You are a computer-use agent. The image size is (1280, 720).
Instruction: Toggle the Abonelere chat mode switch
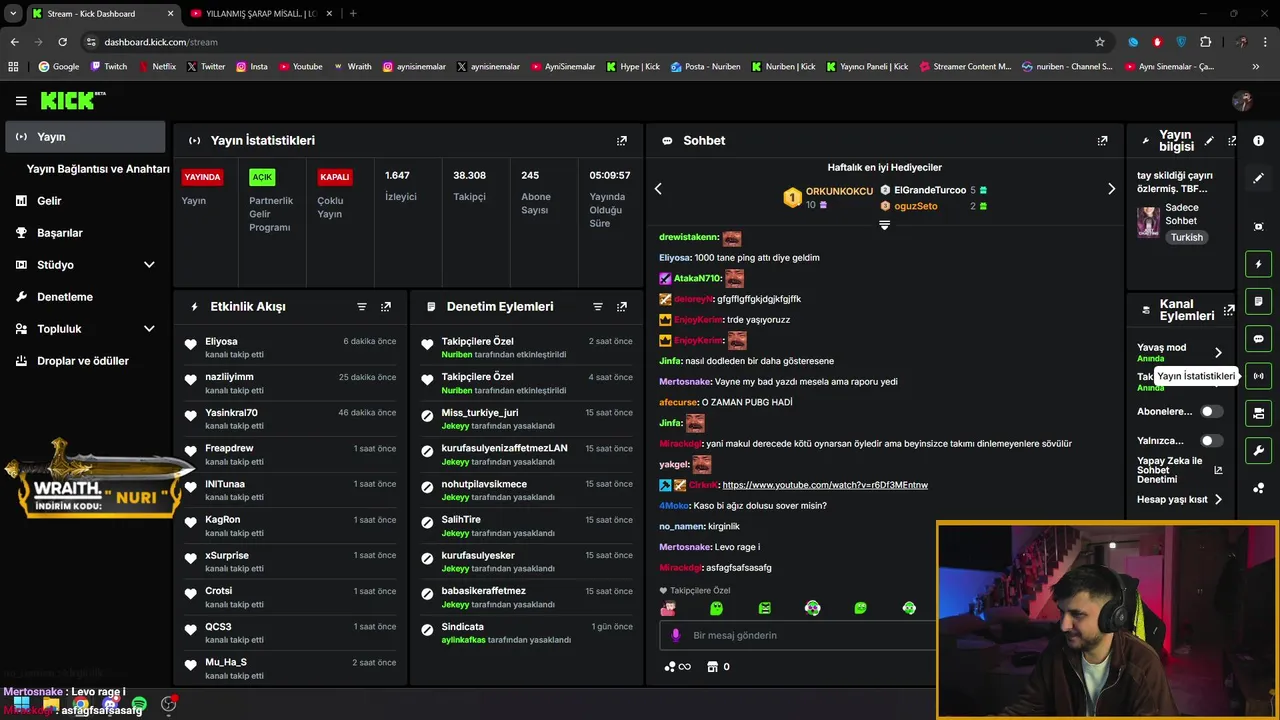(x=1211, y=411)
